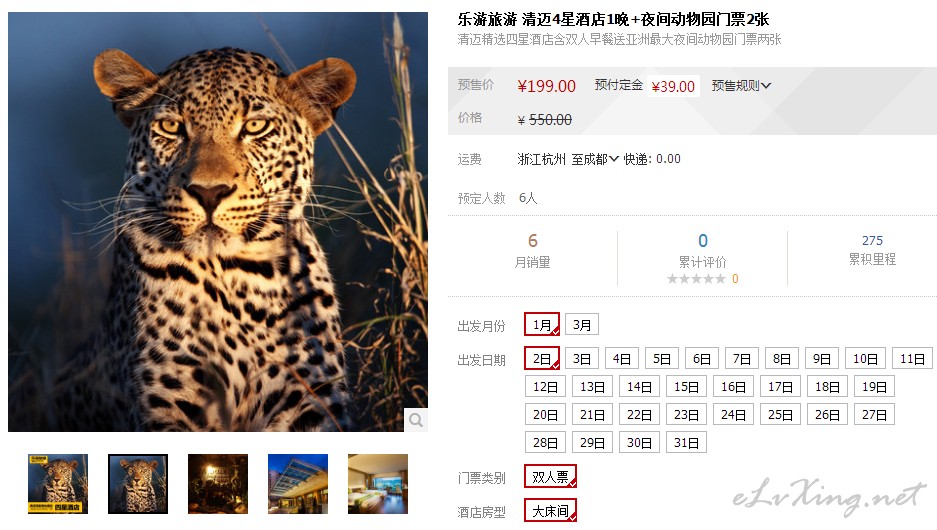View the hotel exterior thumbnail
Viewport: 937px width, 530px height.
[298, 484]
